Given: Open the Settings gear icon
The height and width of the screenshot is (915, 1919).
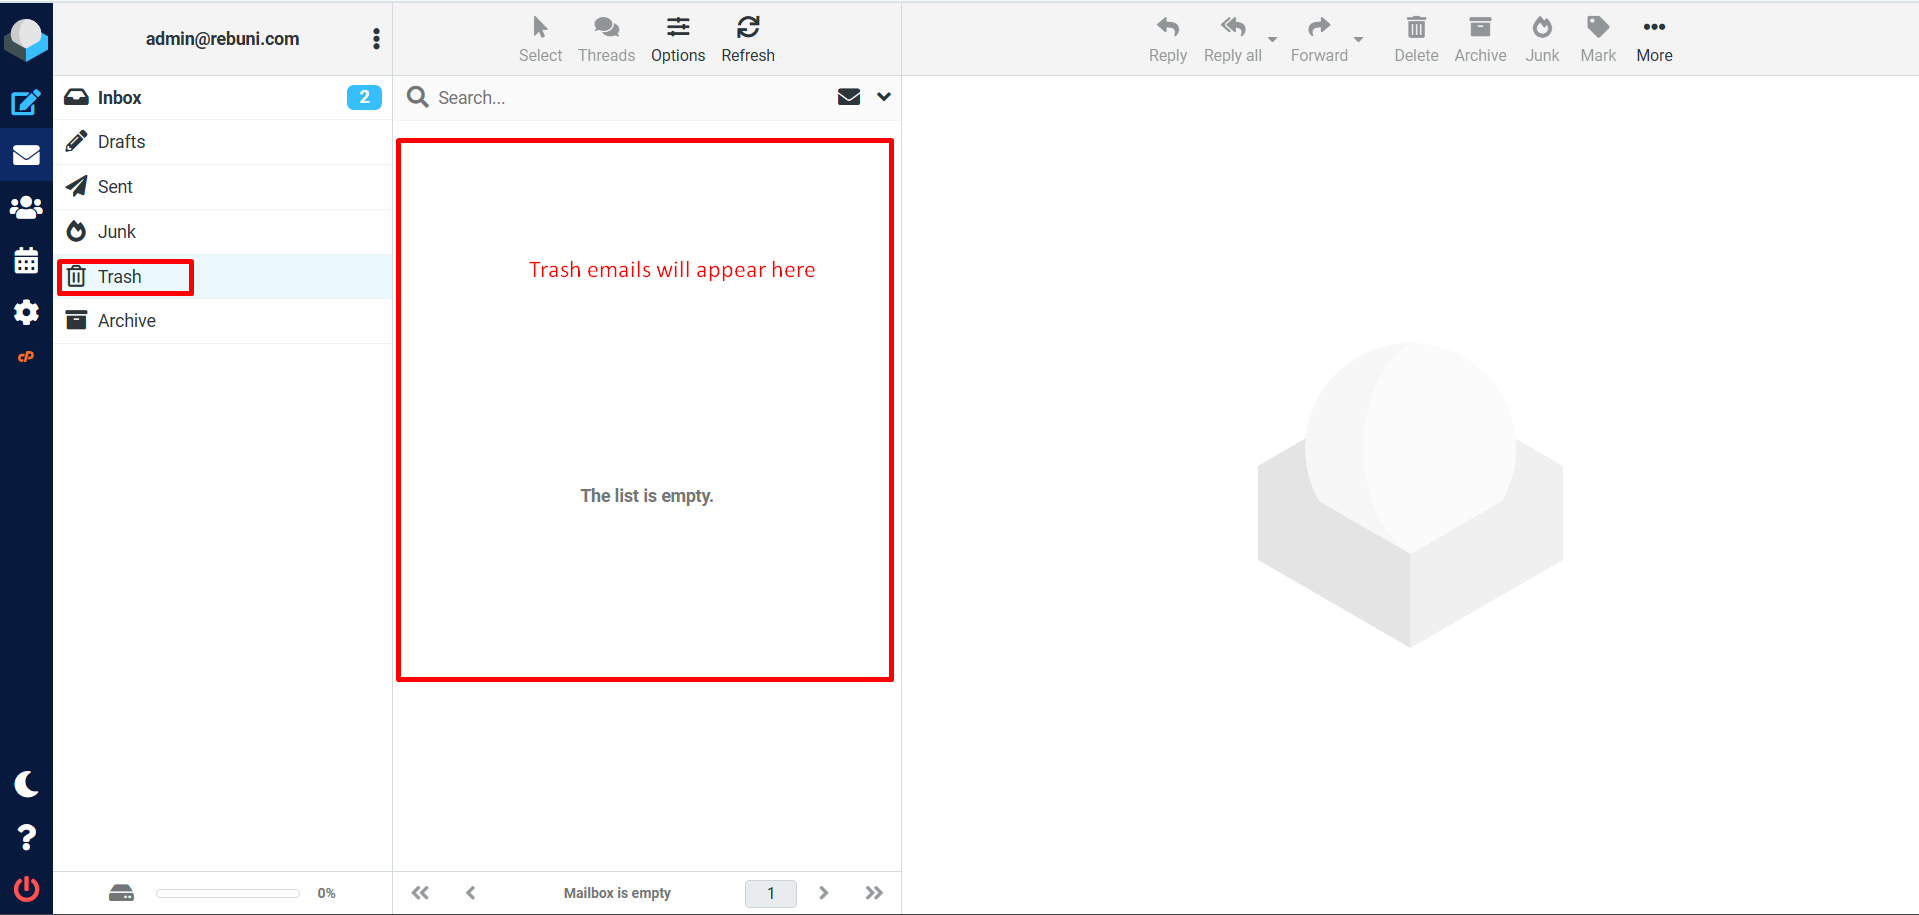Looking at the screenshot, I should click(26, 313).
